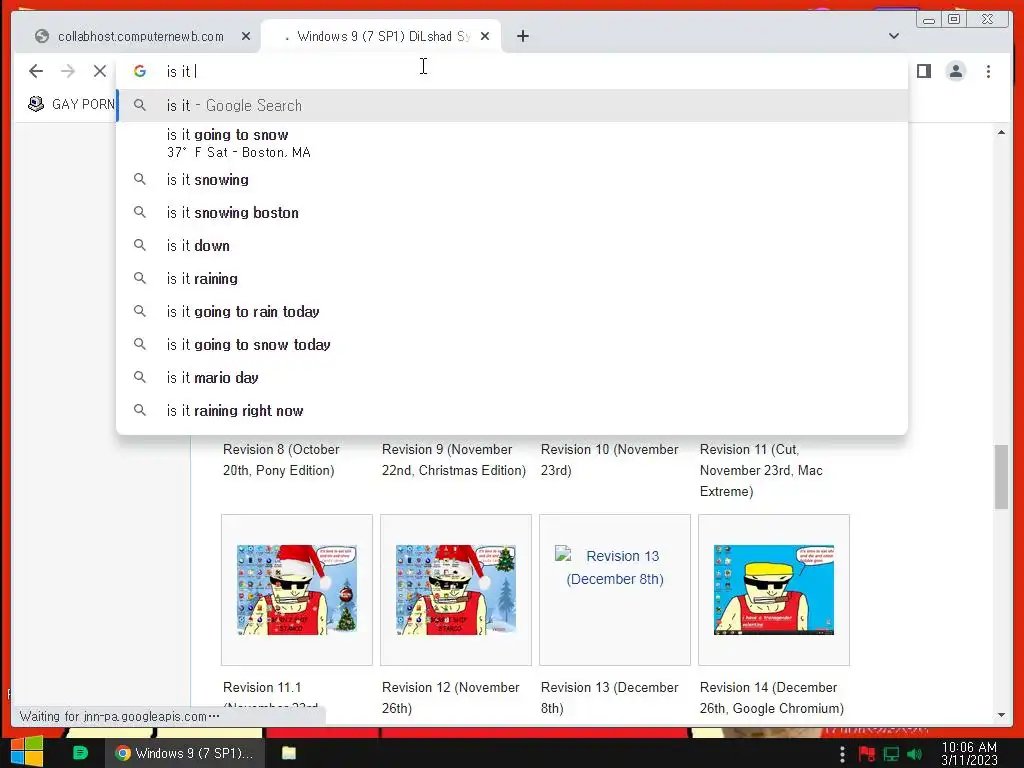Screen dimensions: 1024x768
Task: Open the Revision 11.1 thumbnail image
Action: 297,590
